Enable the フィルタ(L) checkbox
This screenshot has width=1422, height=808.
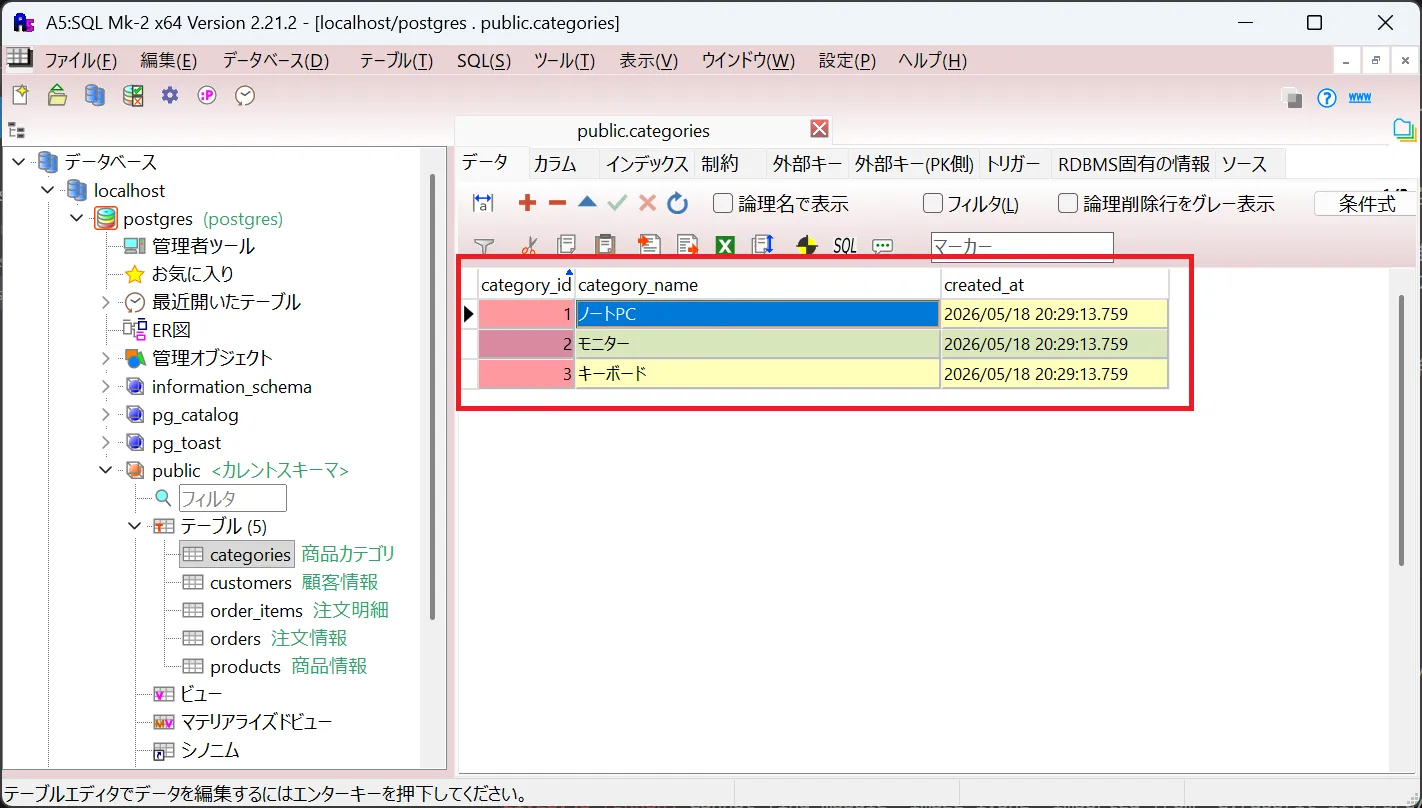point(933,204)
